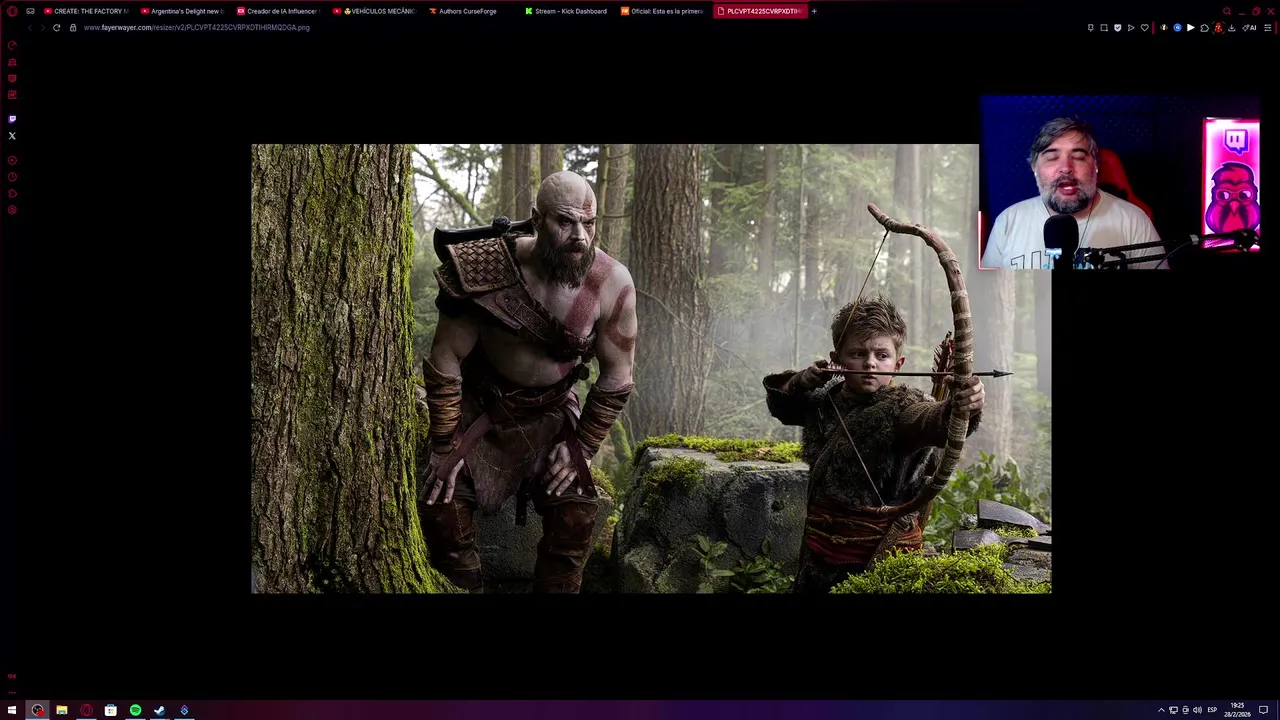Open the sidebar icon below History
Screen dimensions: 1280x720
[12, 193]
